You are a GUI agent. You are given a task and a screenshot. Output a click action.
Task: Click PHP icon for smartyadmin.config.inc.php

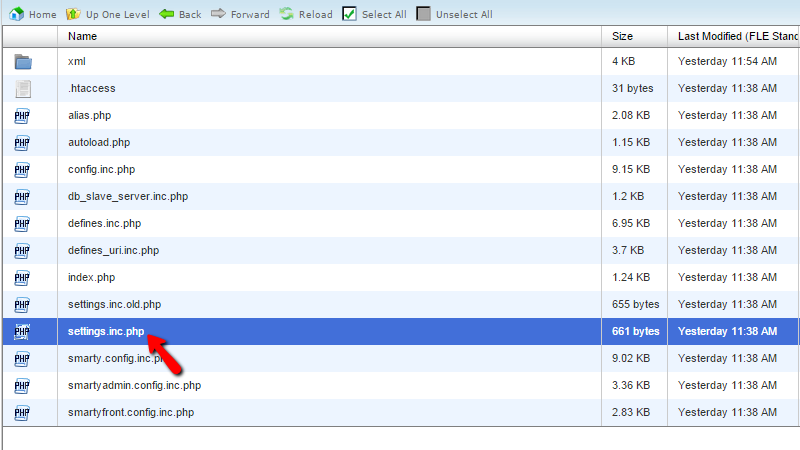(22, 386)
